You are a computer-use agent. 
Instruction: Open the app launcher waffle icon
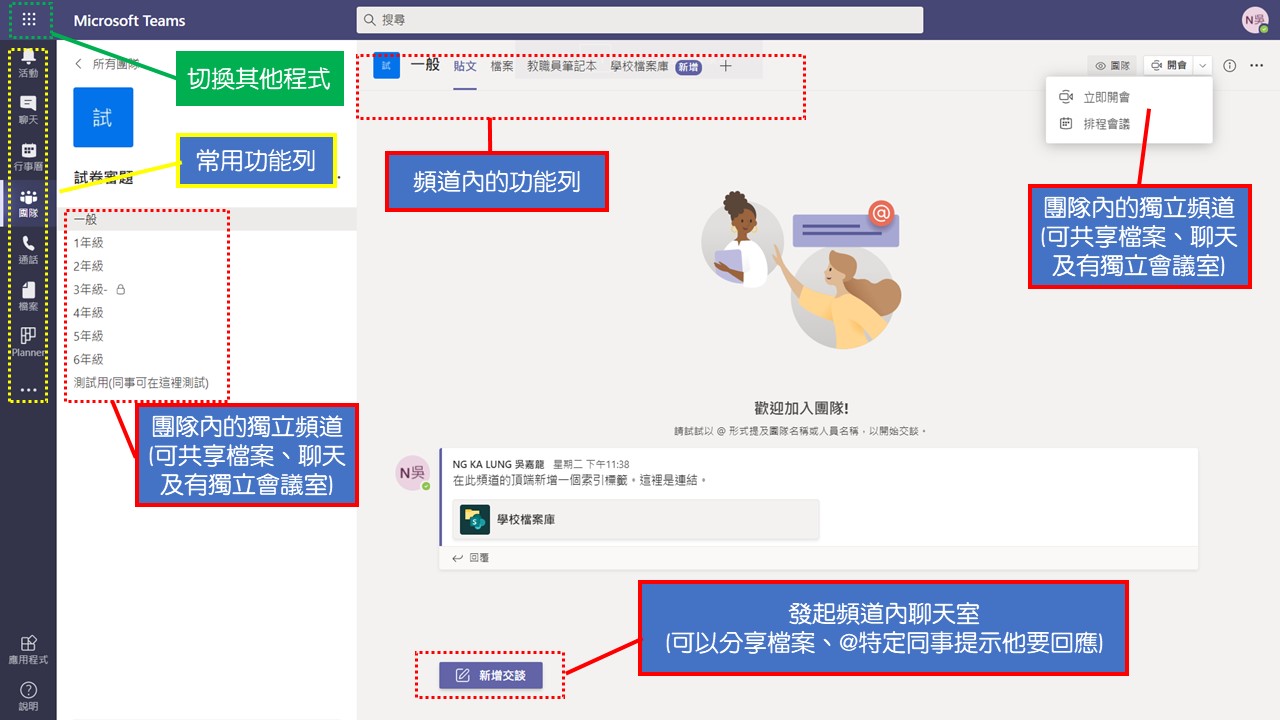point(28,20)
